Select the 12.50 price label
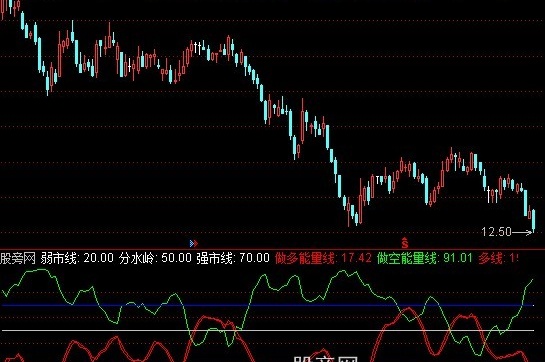 (496, 232)
